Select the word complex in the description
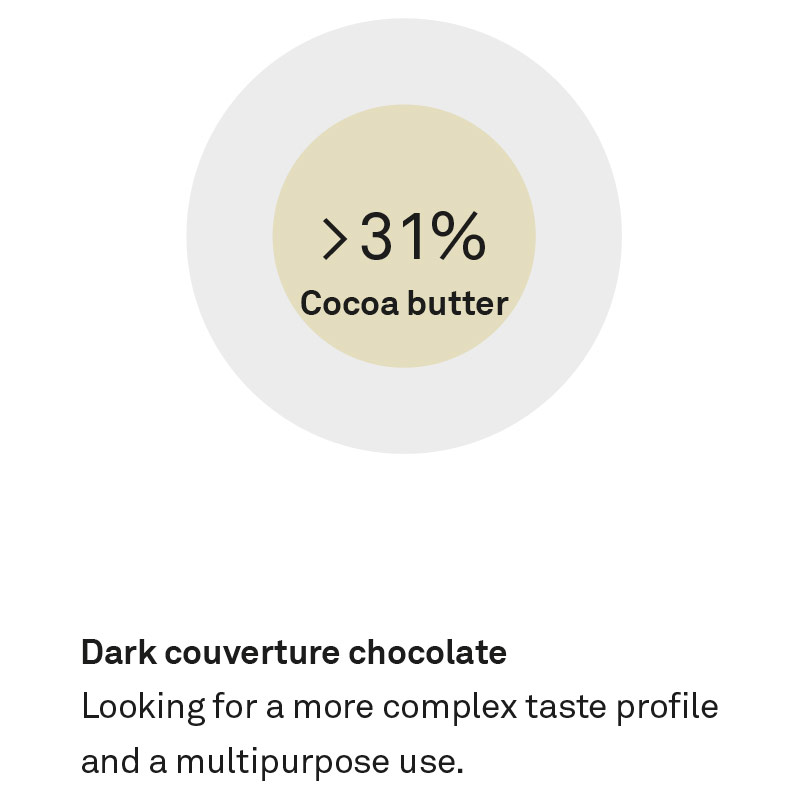Viewport: 800px width, 800px height. pos(450,708)
